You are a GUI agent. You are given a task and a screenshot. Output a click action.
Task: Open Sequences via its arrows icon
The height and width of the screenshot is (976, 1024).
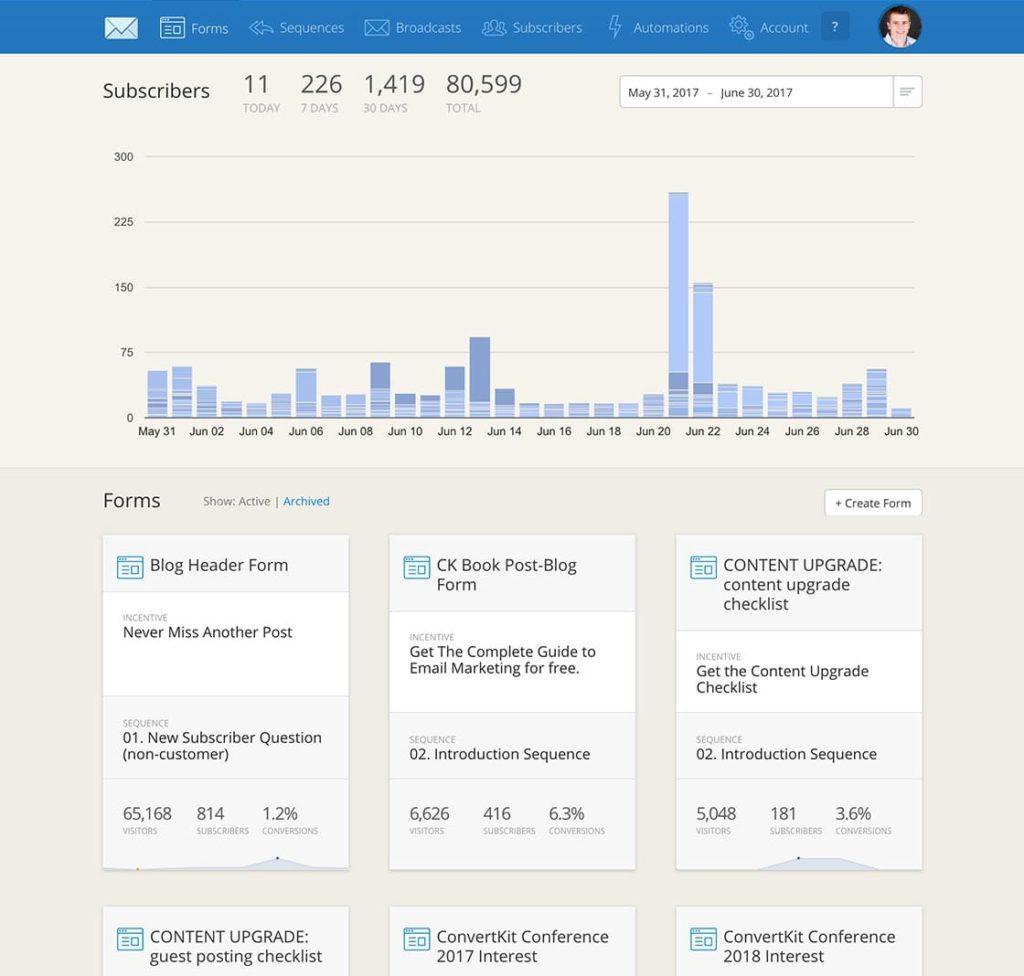[x=260, y=27]
